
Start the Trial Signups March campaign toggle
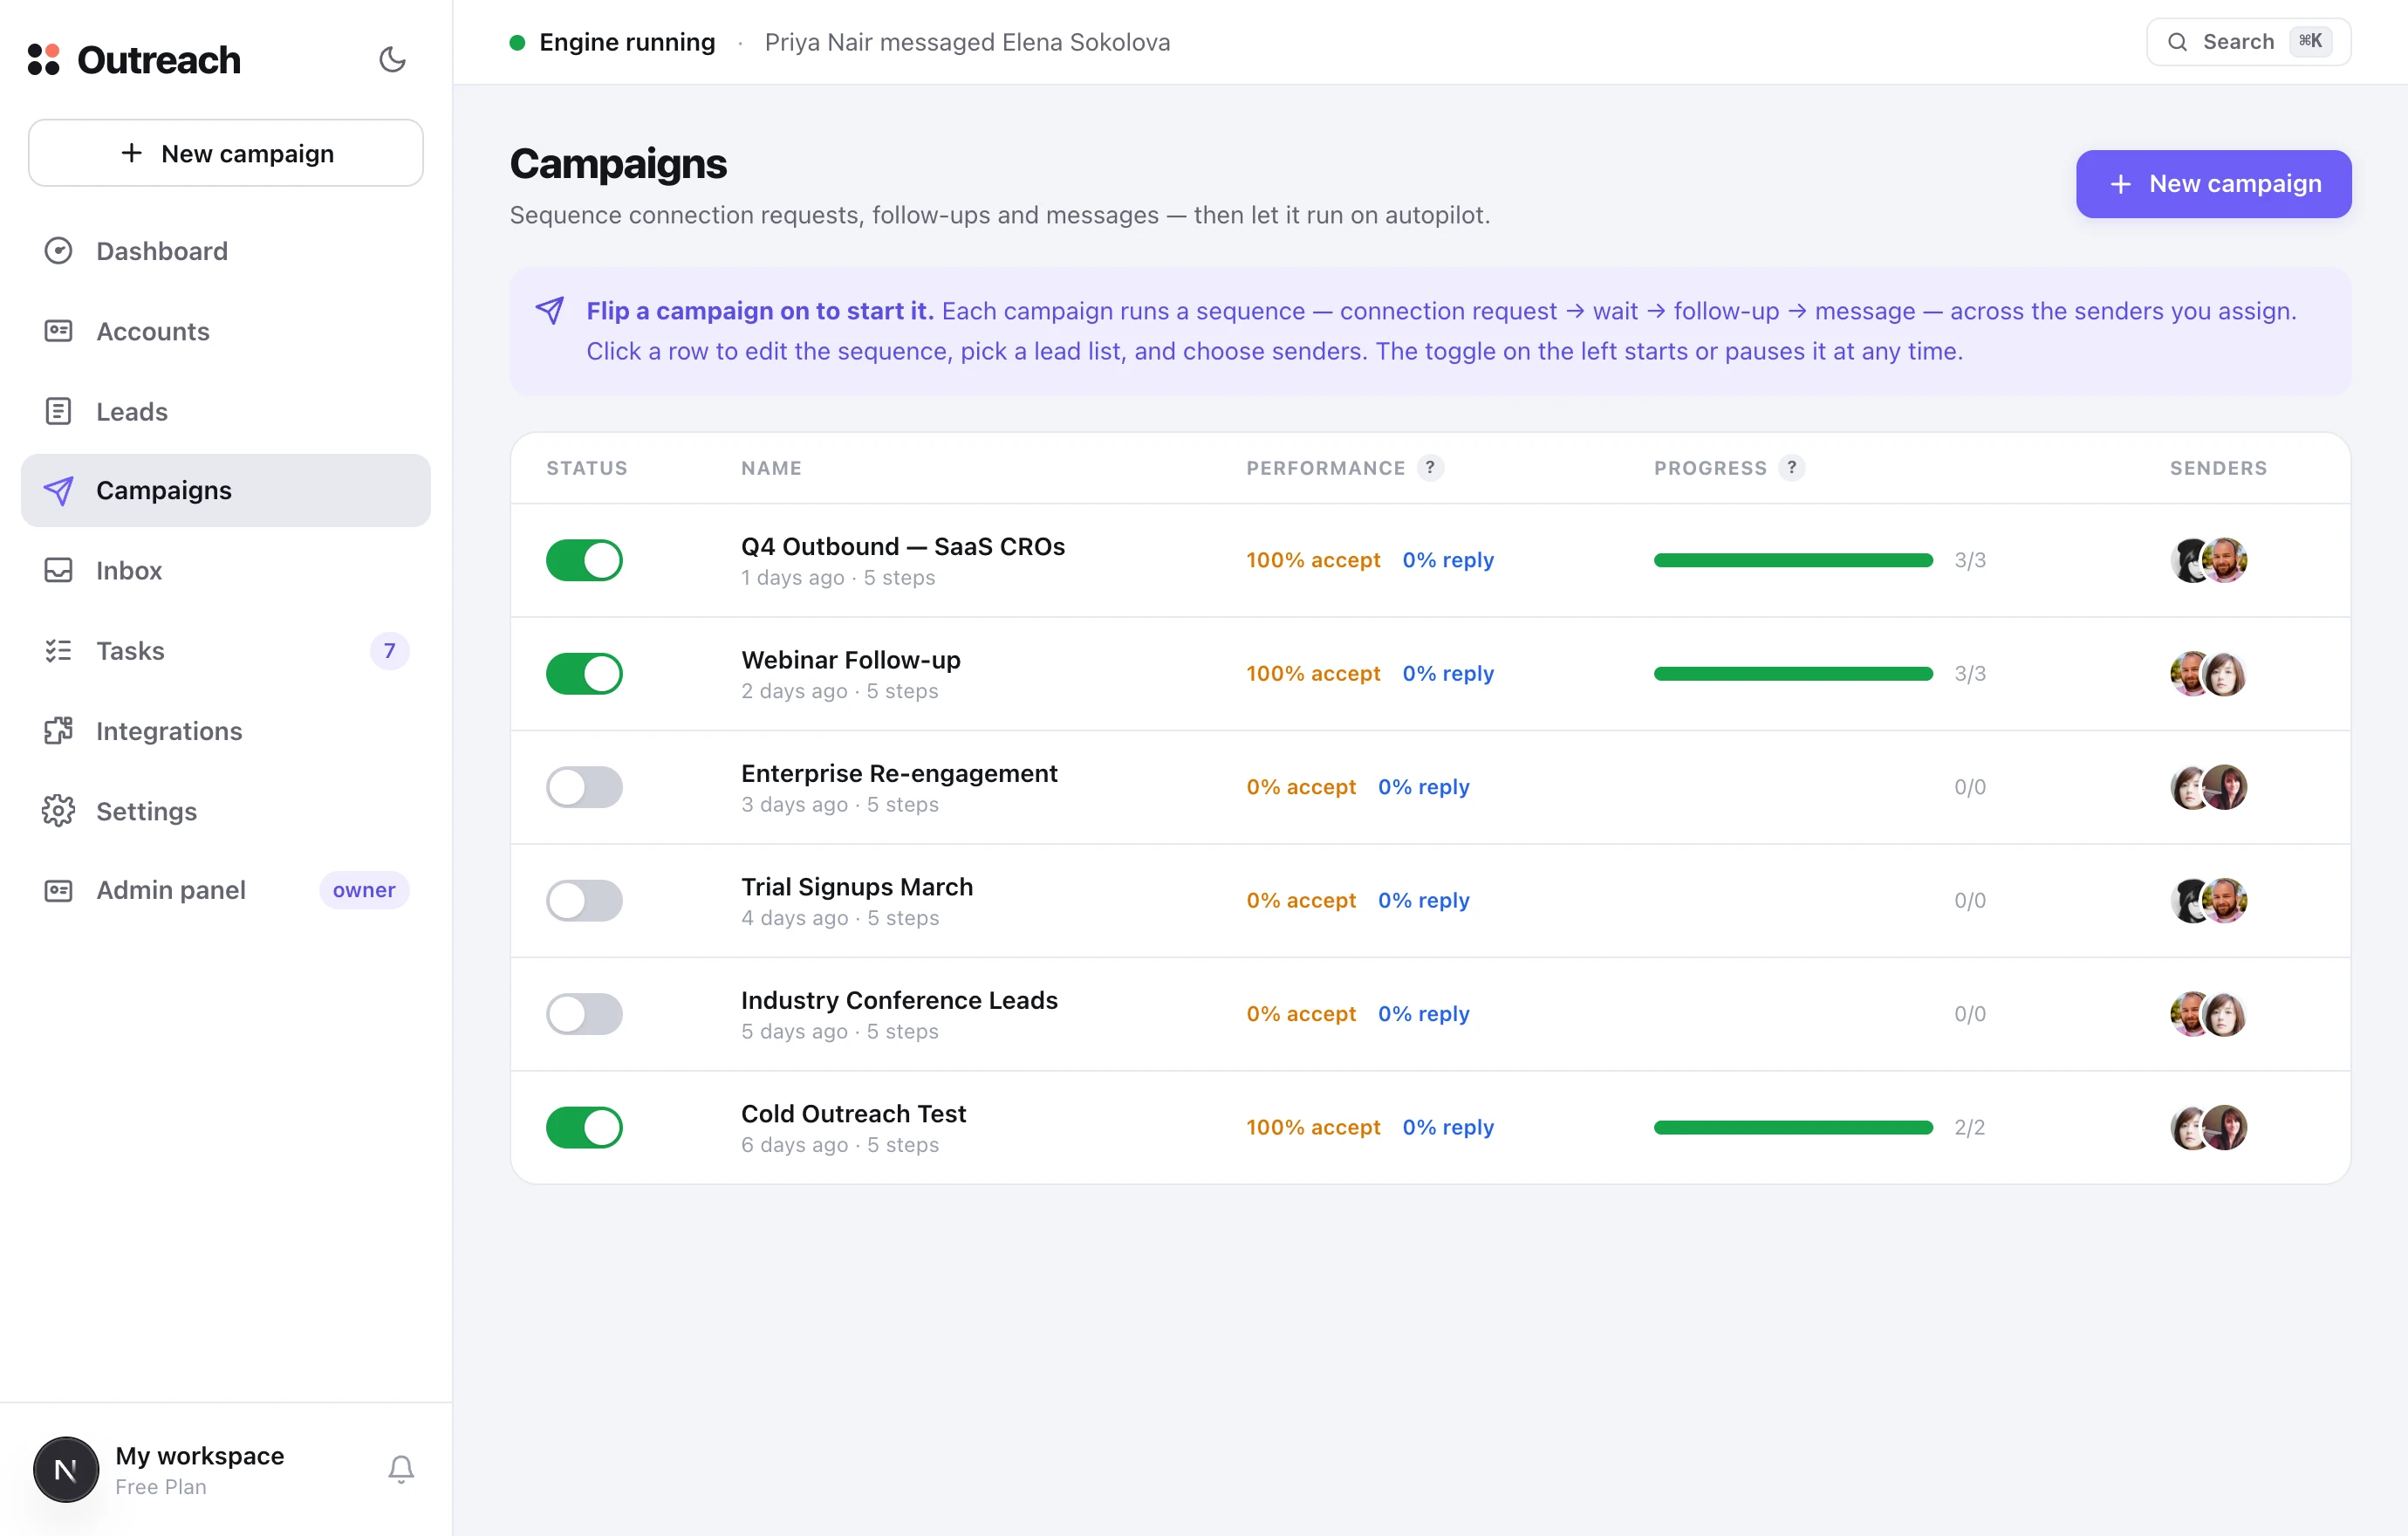pyautogui.click(x=584, y=901)
